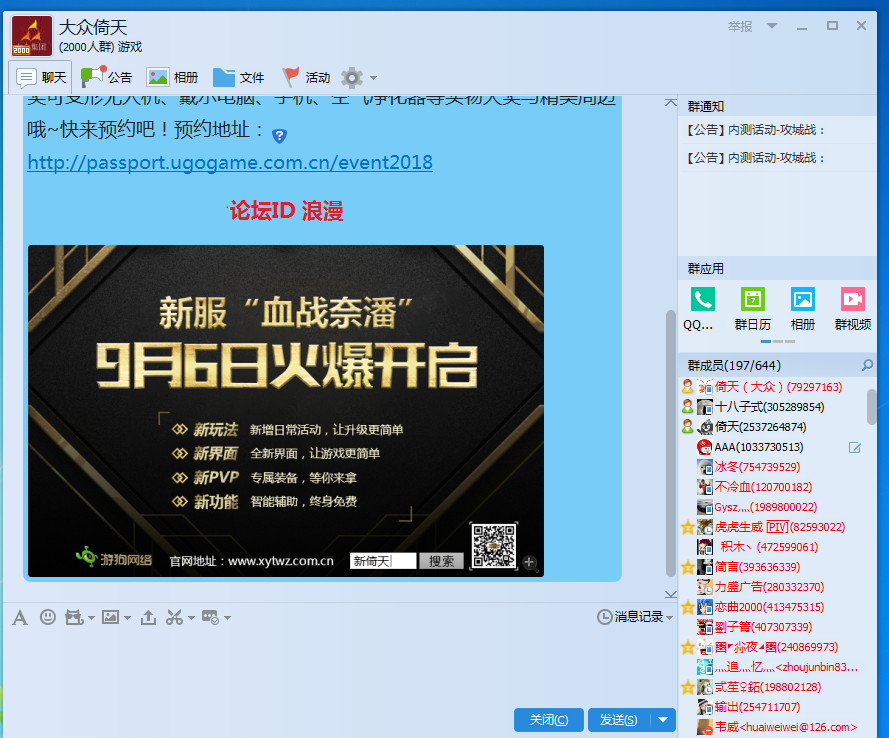889x738 pixels.
Task: Open 消息记录 message history
Action: coord(638,617)
